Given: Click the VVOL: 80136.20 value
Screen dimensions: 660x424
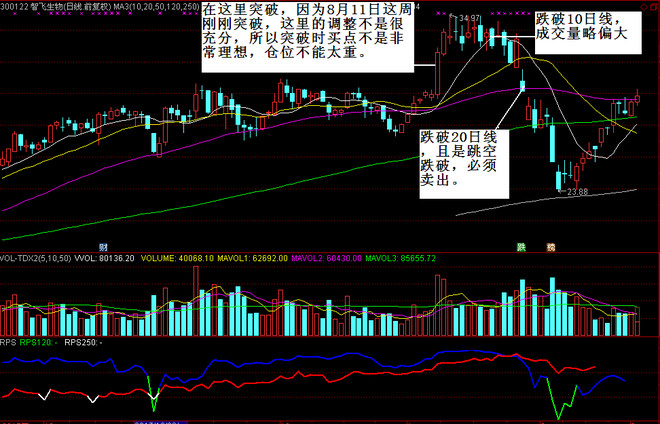Looking at the screenshot, I should coord(104,258).
